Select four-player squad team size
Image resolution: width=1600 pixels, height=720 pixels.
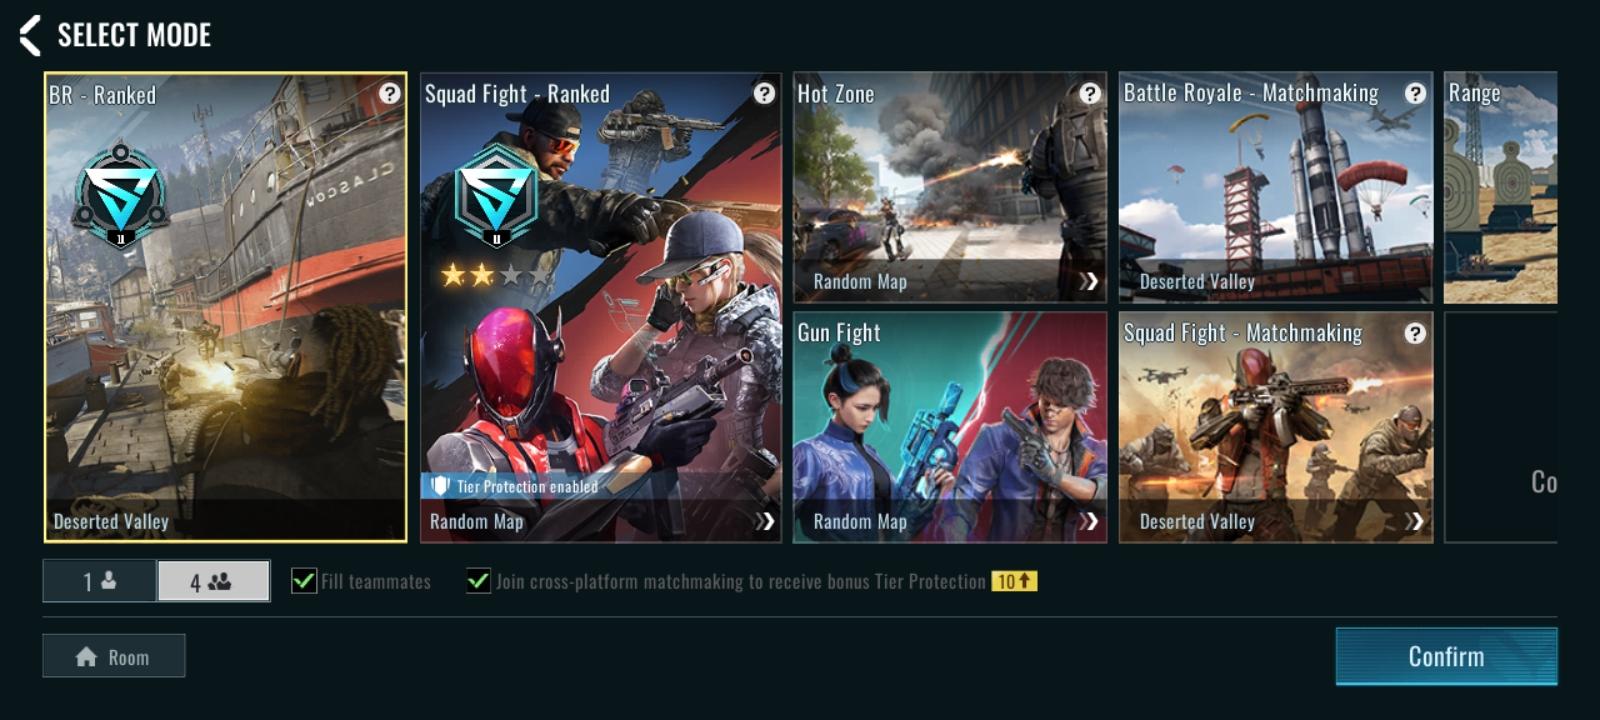point(213,581)
